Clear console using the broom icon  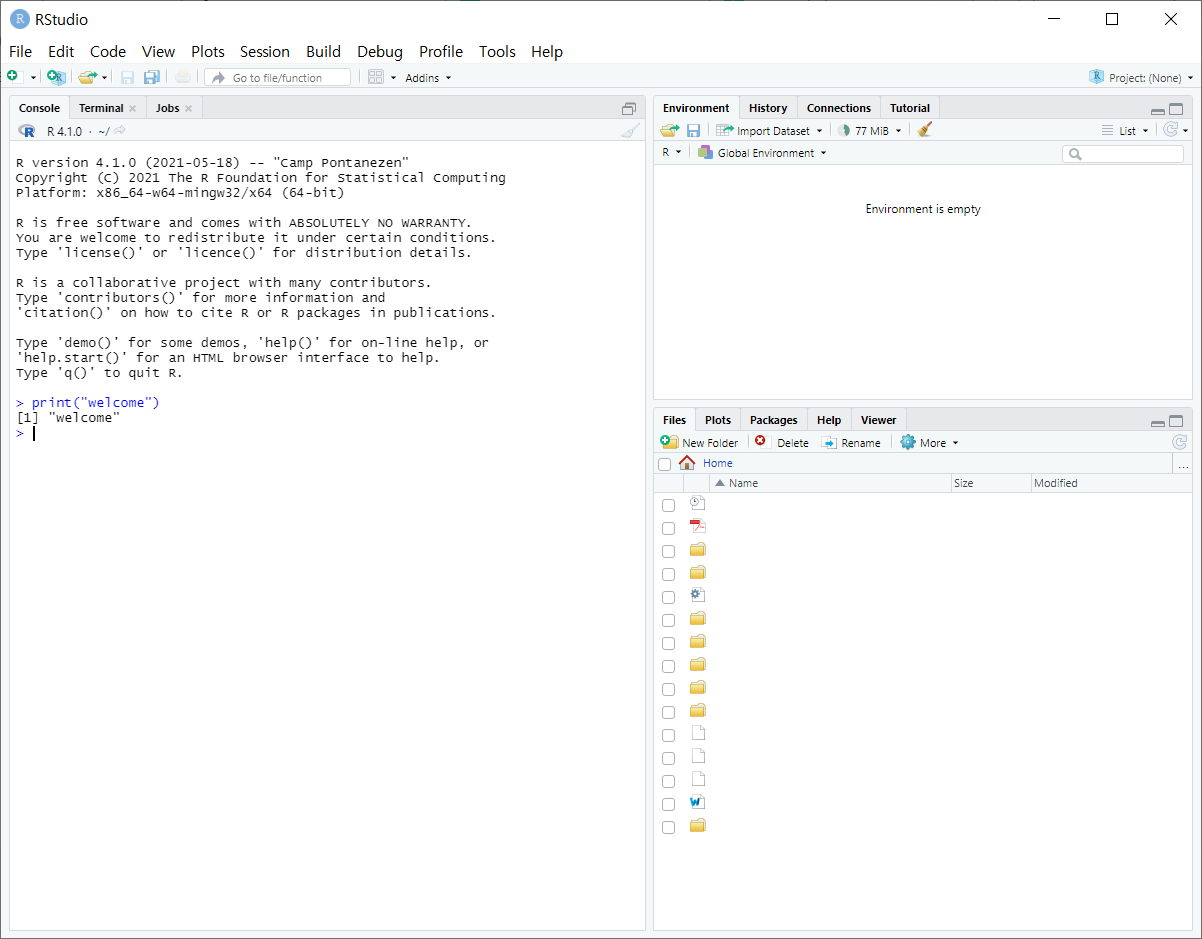pos(630,131)
